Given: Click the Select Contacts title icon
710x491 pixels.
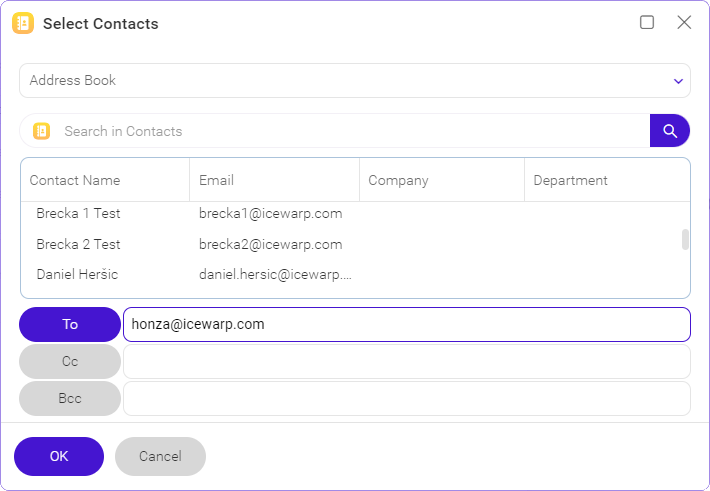Looking at the screenshot, I should (23, 23).
